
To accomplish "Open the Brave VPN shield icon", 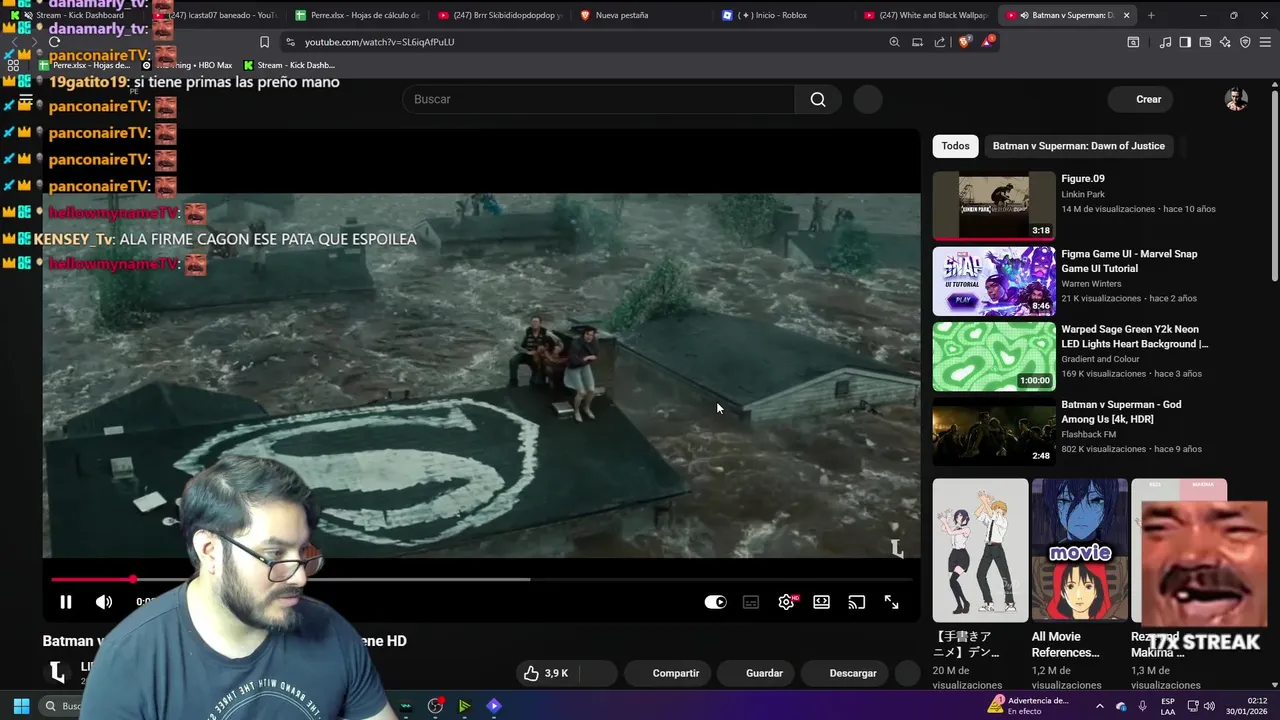I will (x=1245, y=42).
